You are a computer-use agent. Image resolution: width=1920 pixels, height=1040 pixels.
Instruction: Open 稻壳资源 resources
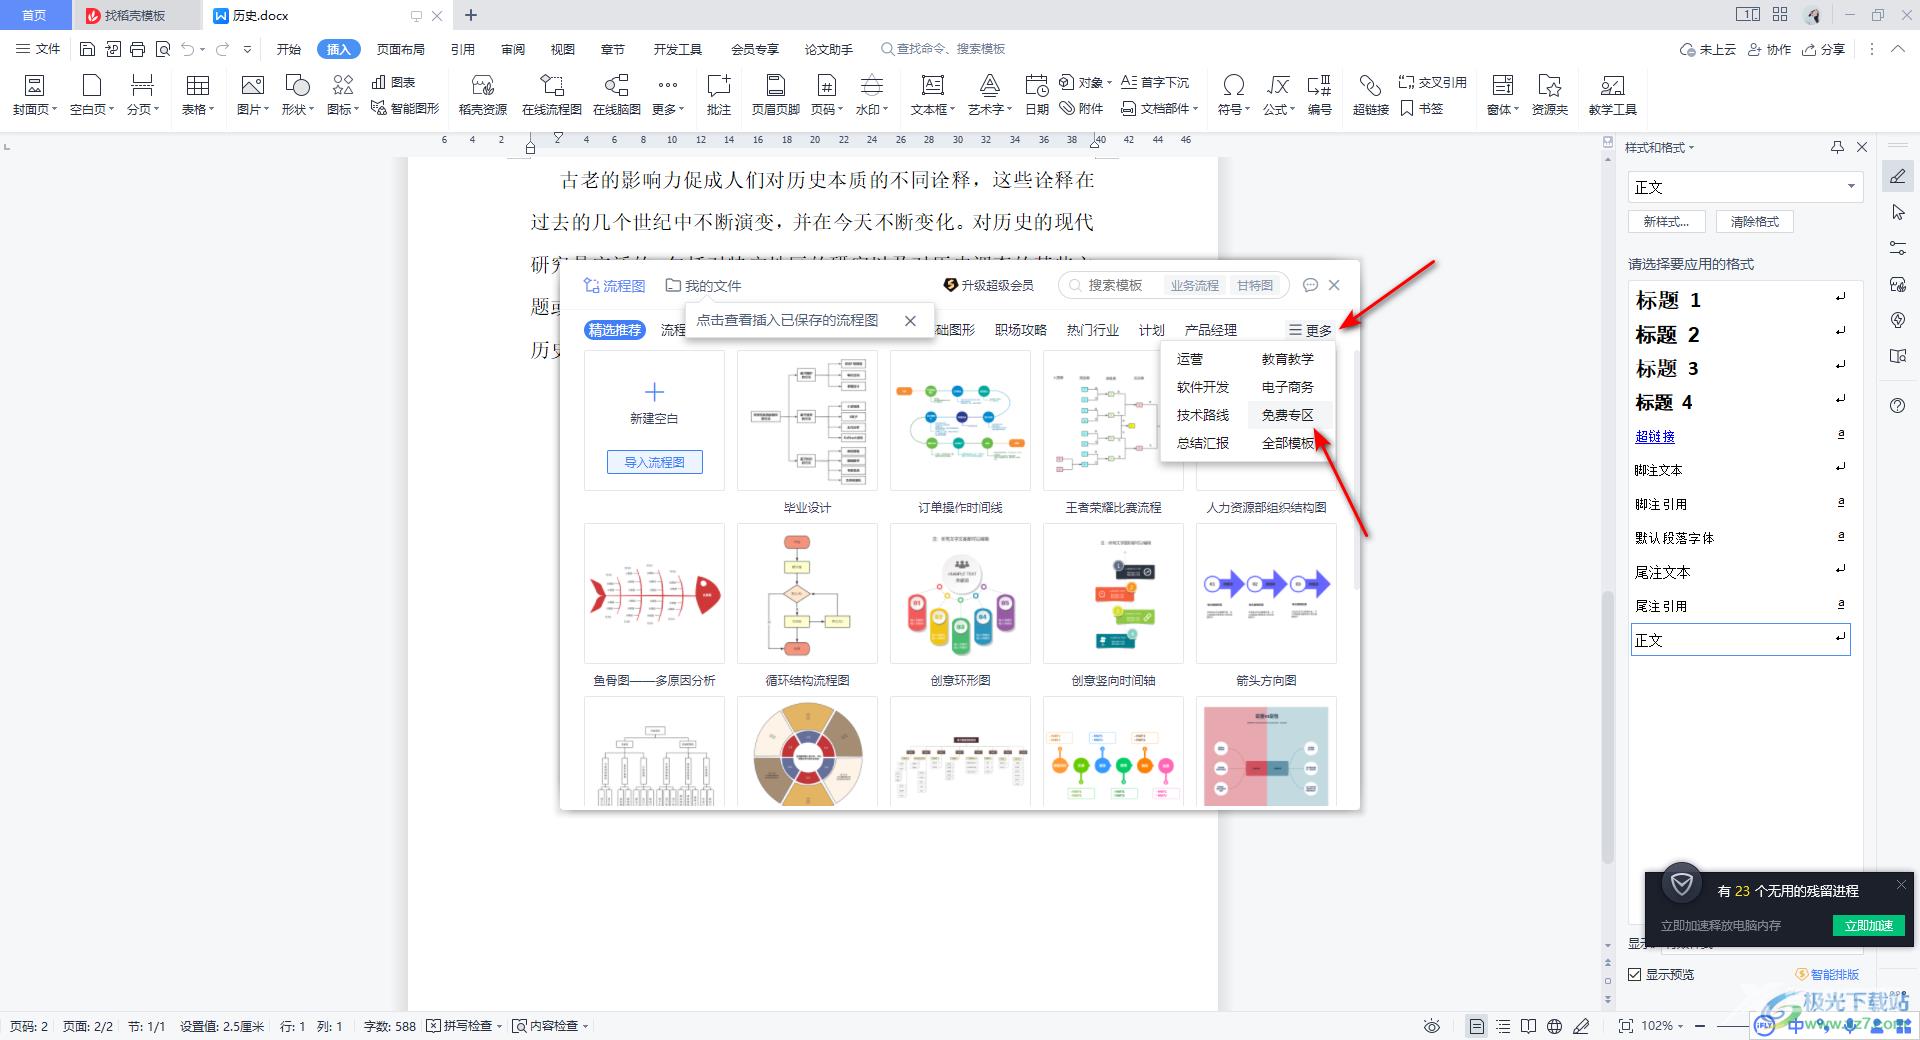click(x=483, y=95)
